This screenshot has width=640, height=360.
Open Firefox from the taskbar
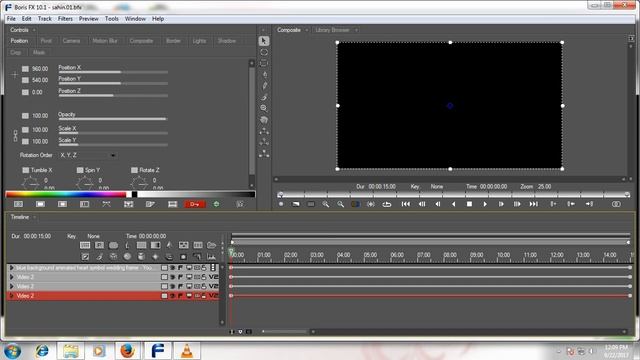127,350
